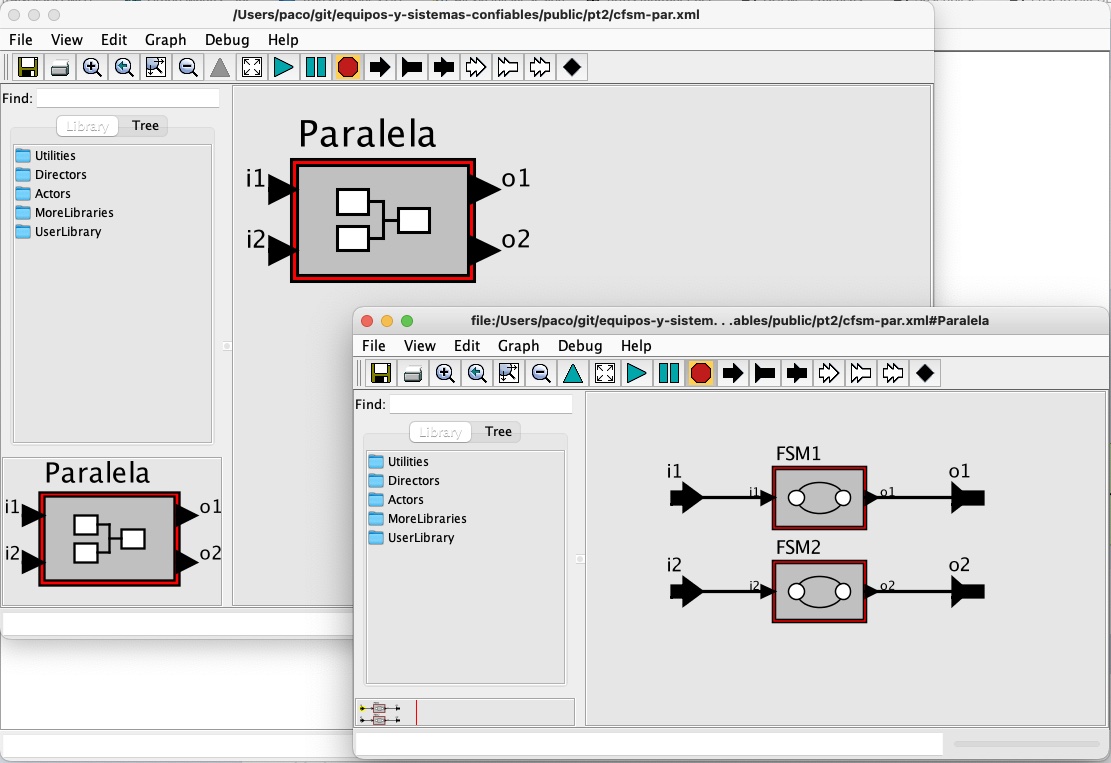The height and width of the screenshot is (763, 1111).
Task: Save model in the Paralela front window
Action: pyautogui.click(x=381, y=373)
